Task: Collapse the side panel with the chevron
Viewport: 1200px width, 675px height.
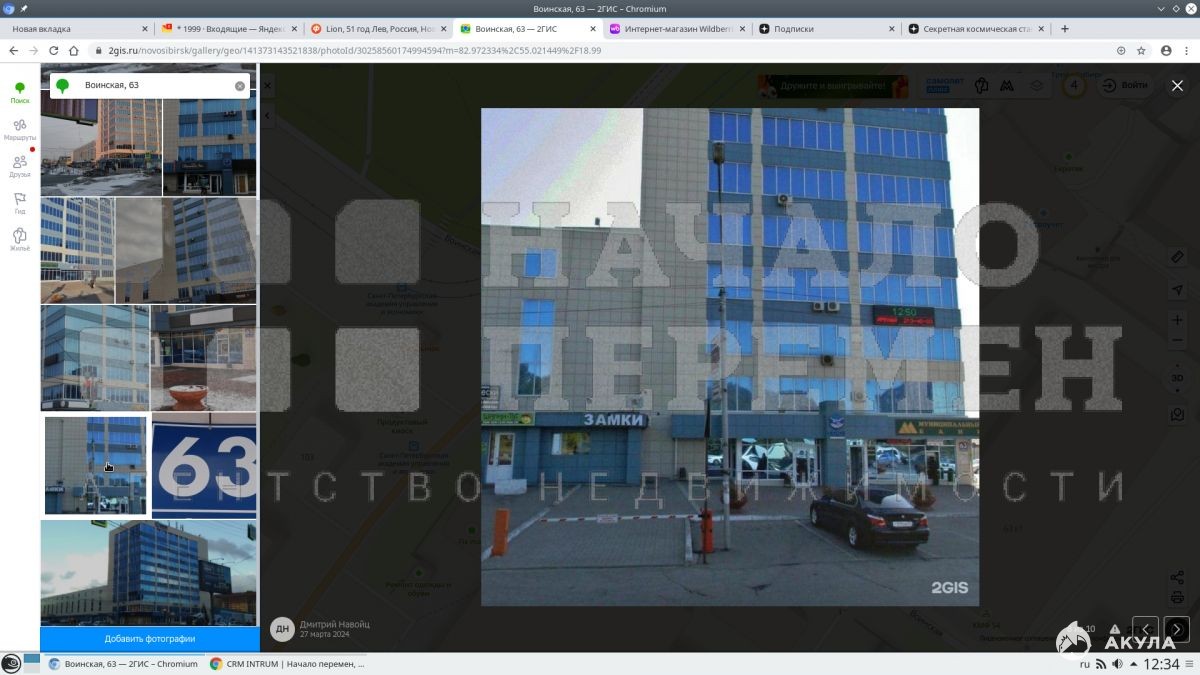Action: click(x=267, y=87)
